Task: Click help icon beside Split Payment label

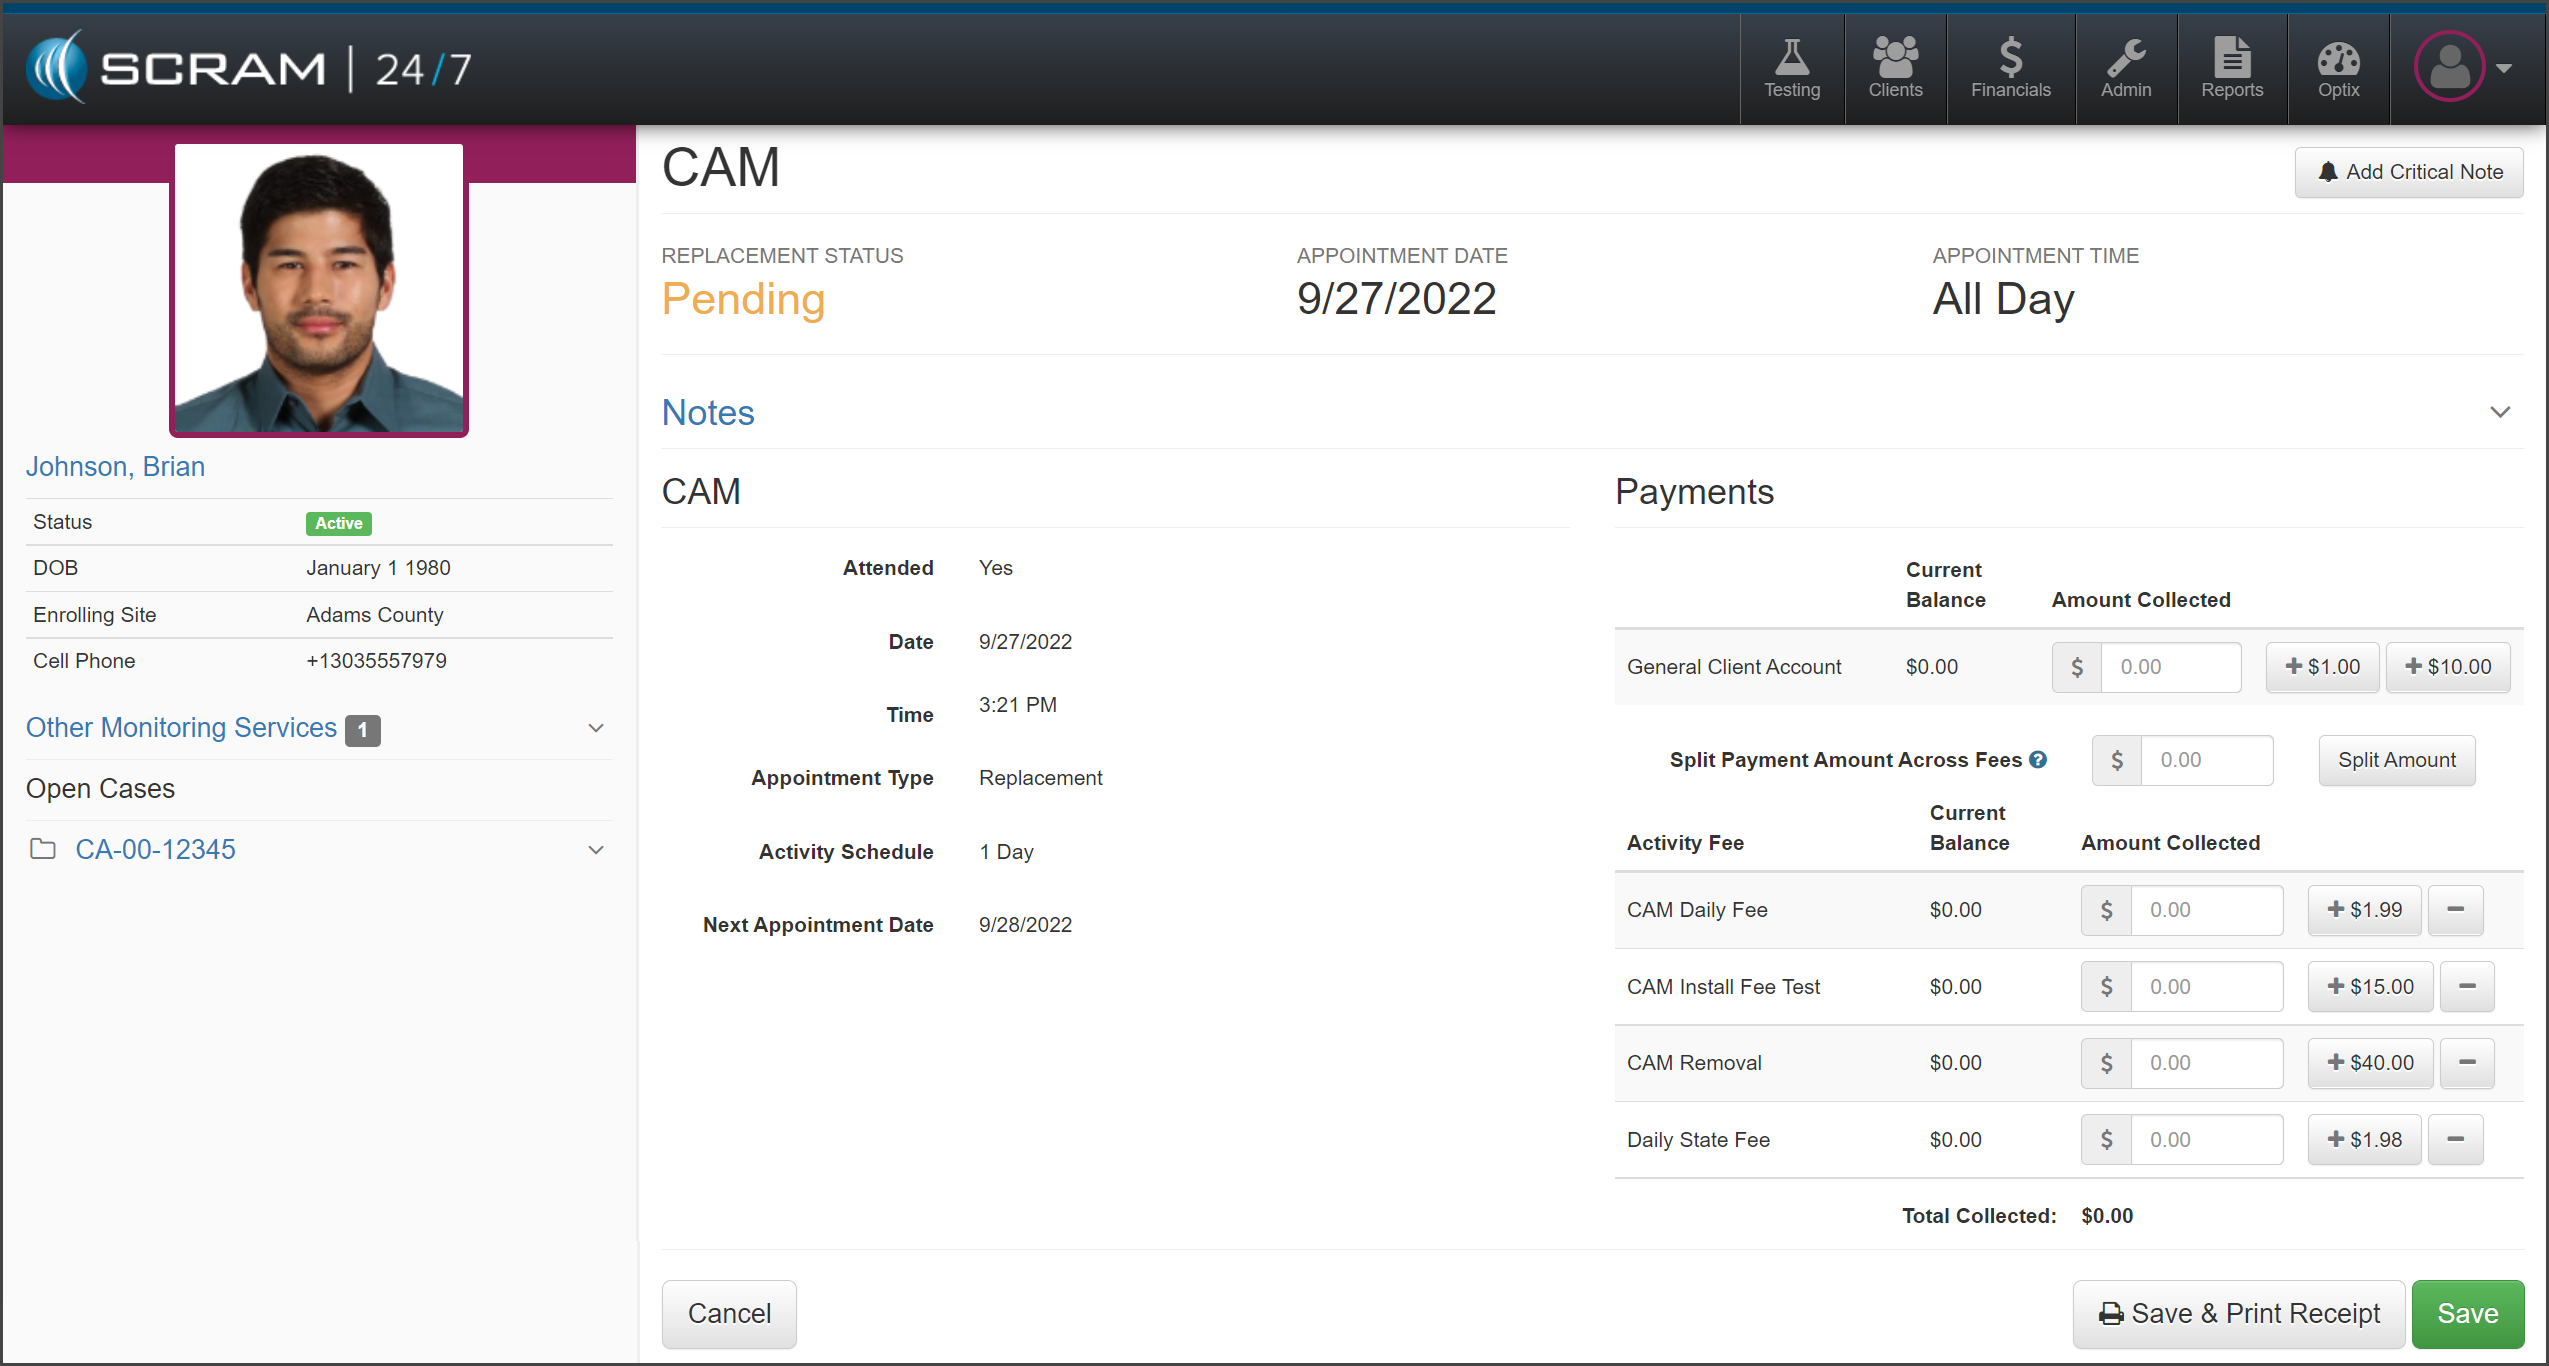Action: [x=2038, y=760]
